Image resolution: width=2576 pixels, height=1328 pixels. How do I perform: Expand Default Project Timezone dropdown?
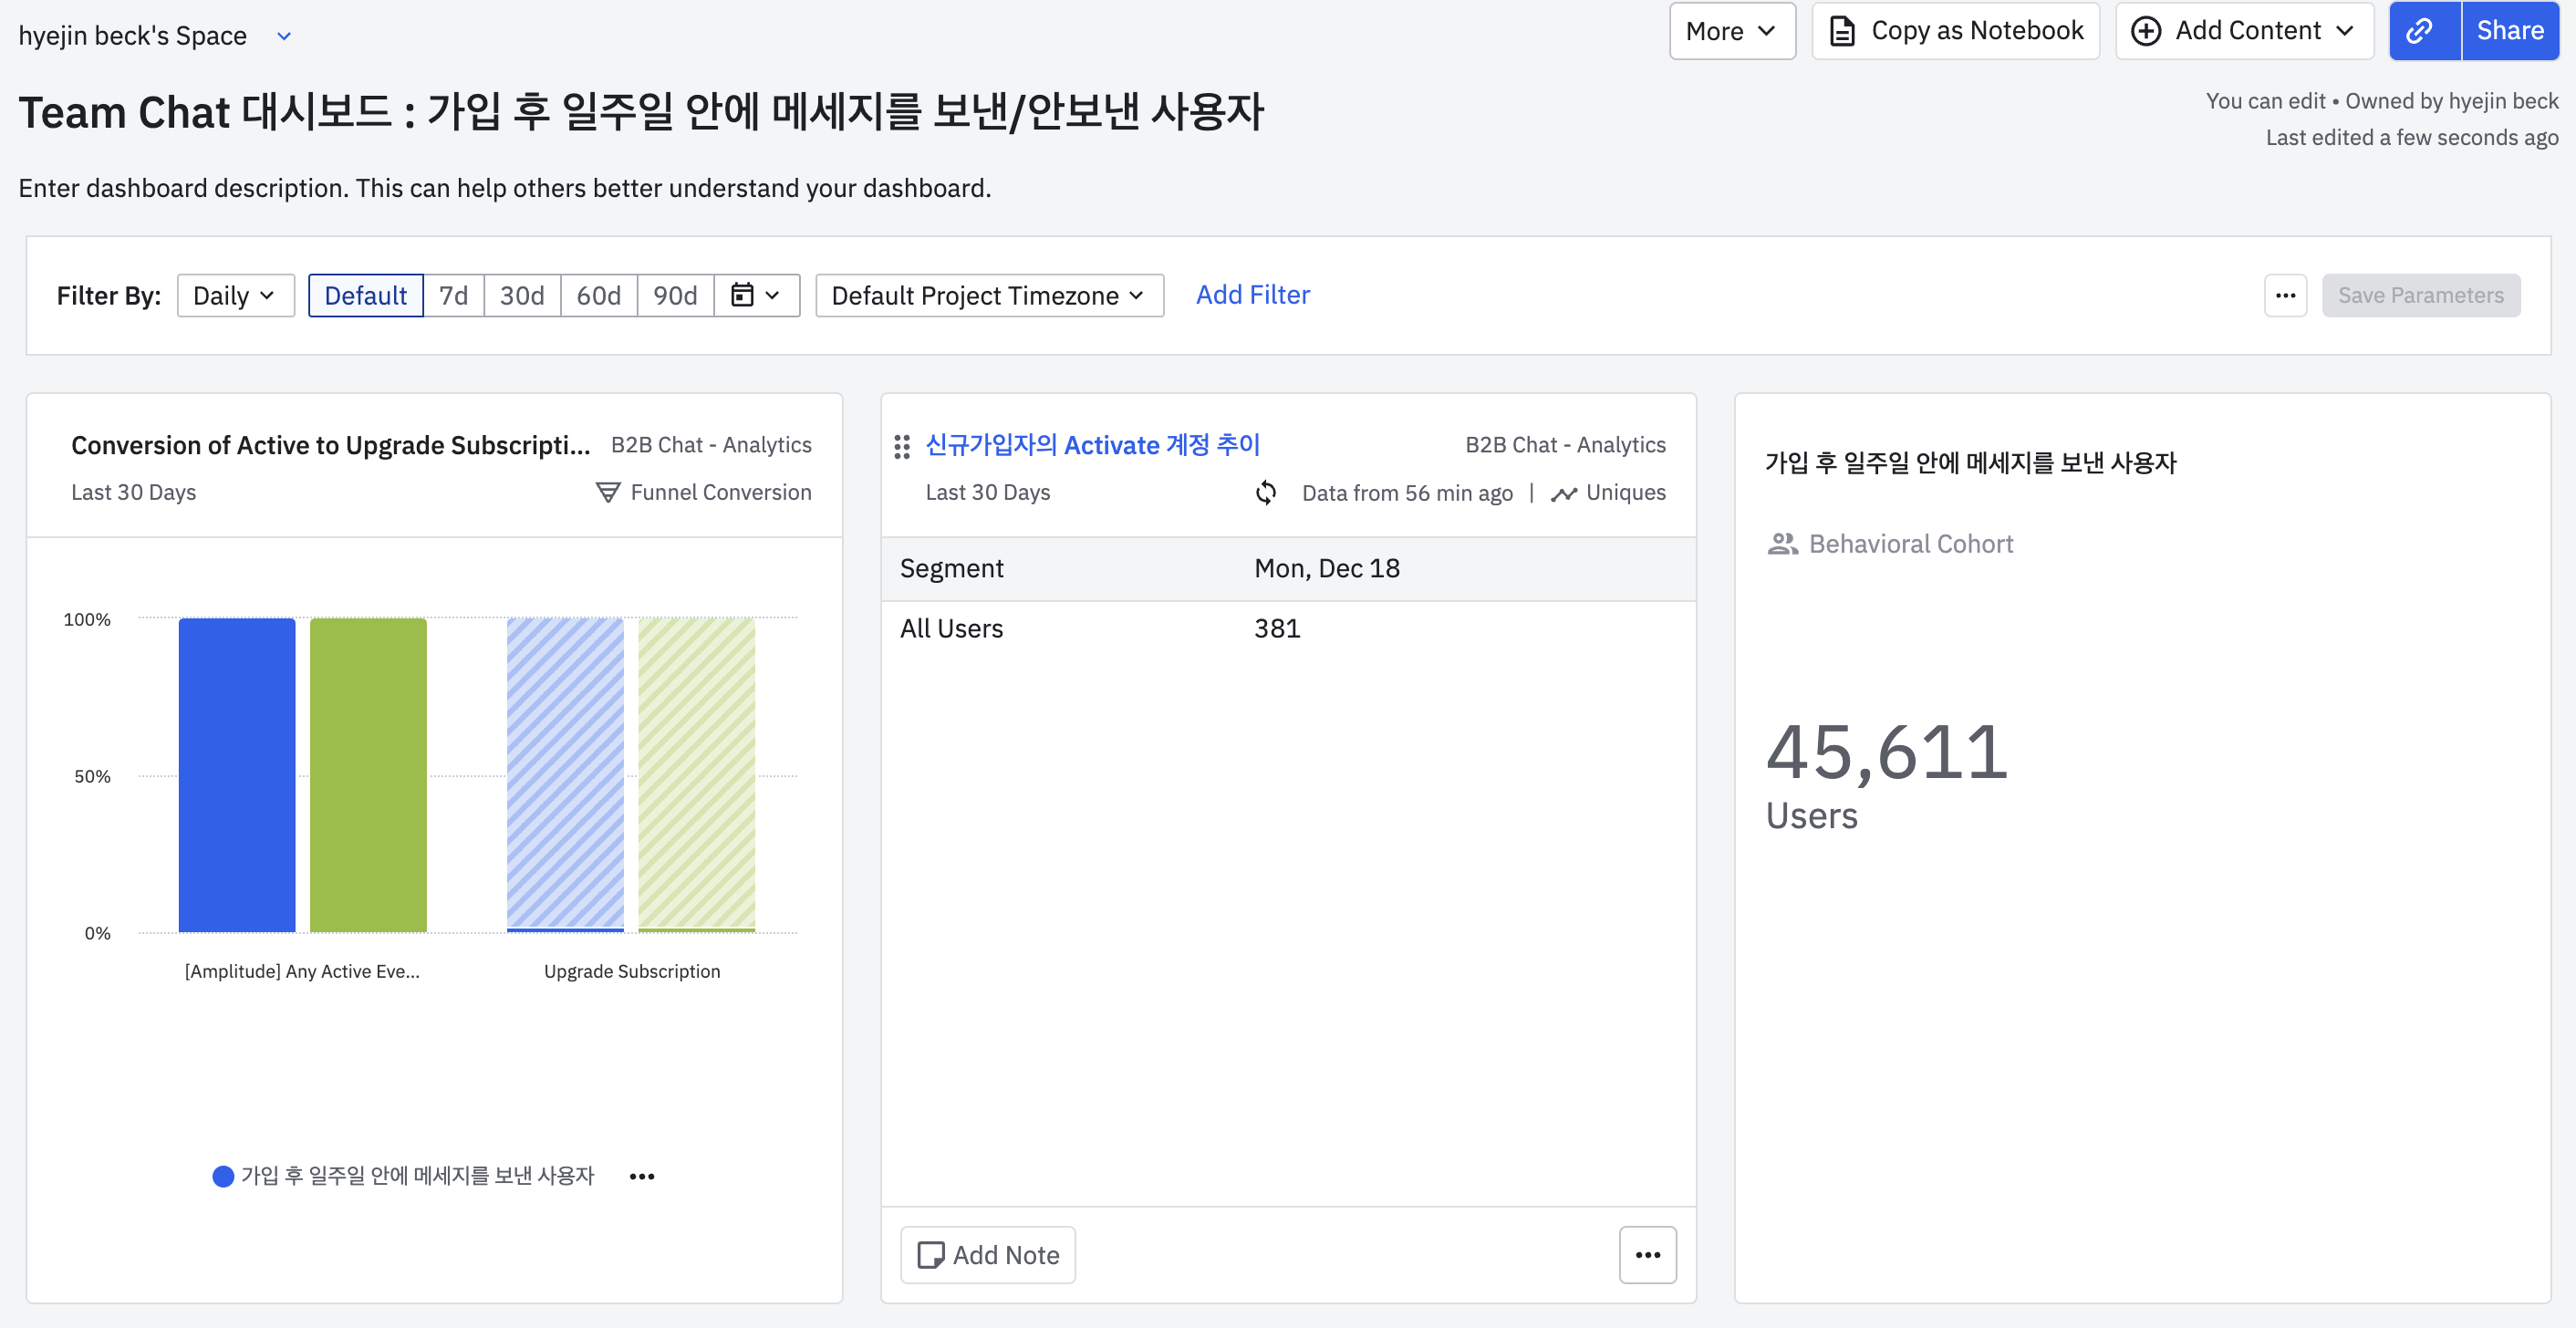coord(988,295)
